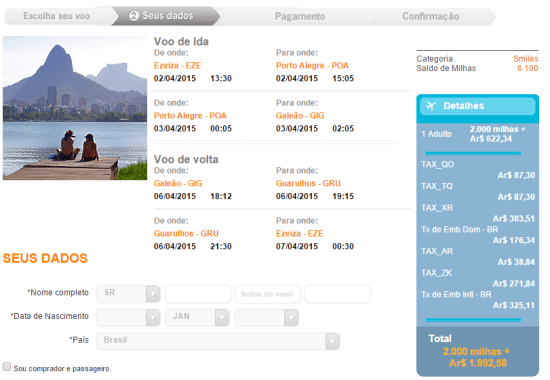550x380 pixels.
Task: Click the TAX_AR fee label
Action: tap(437, 252)
